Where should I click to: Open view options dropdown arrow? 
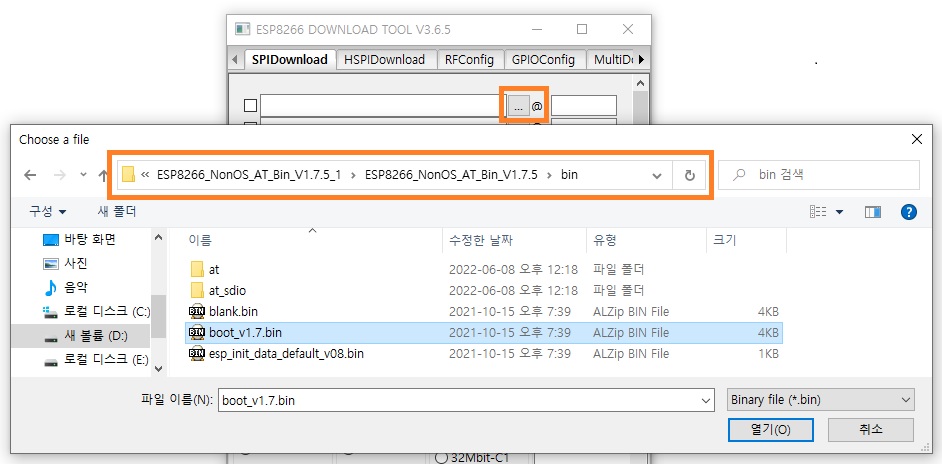[839, 212]
